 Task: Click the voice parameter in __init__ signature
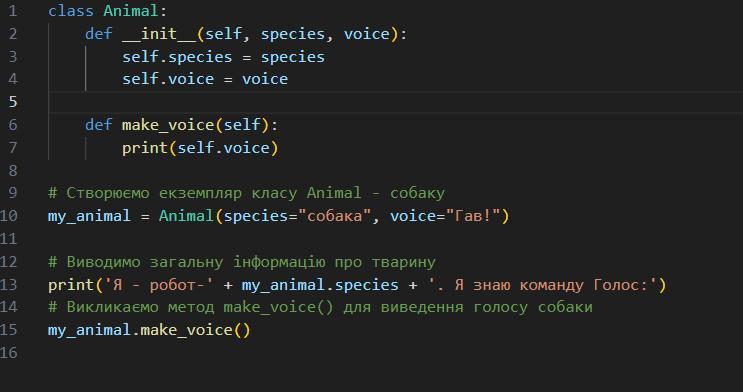tap(367, 34)
